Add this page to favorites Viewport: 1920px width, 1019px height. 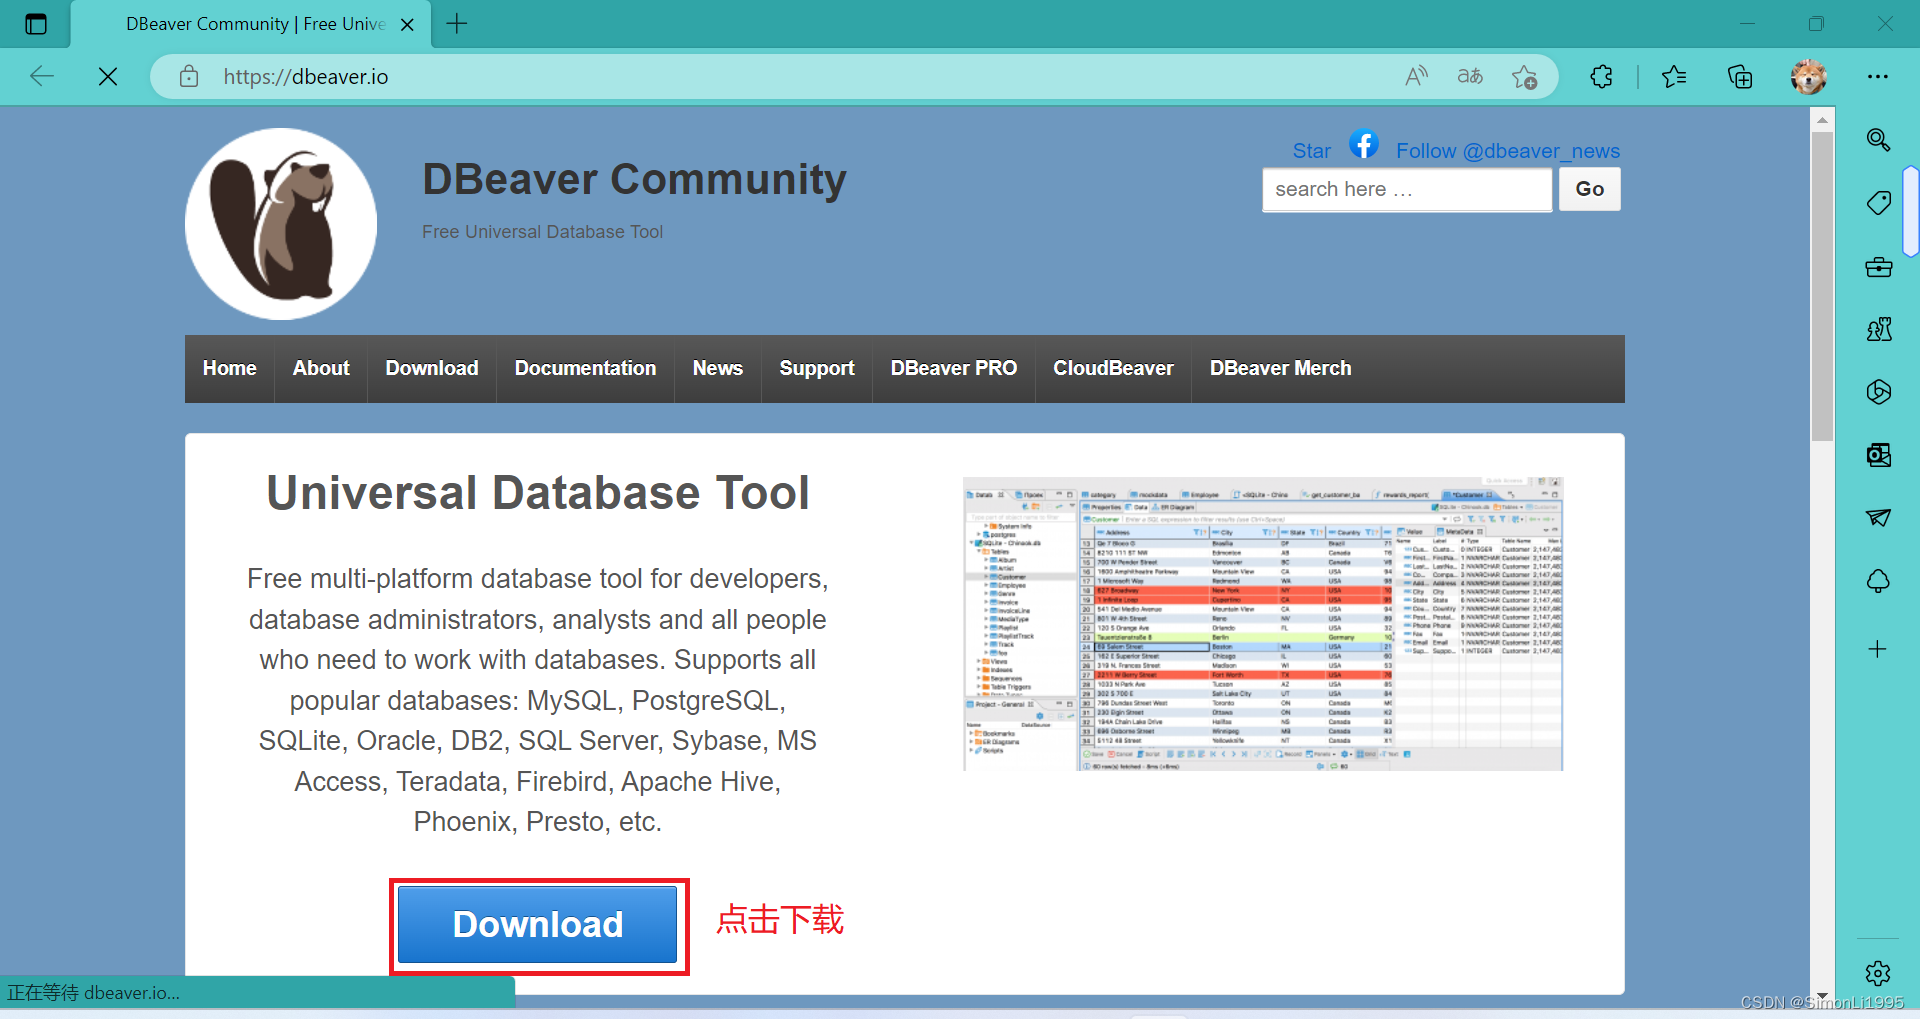click(x=1524, y=76)
